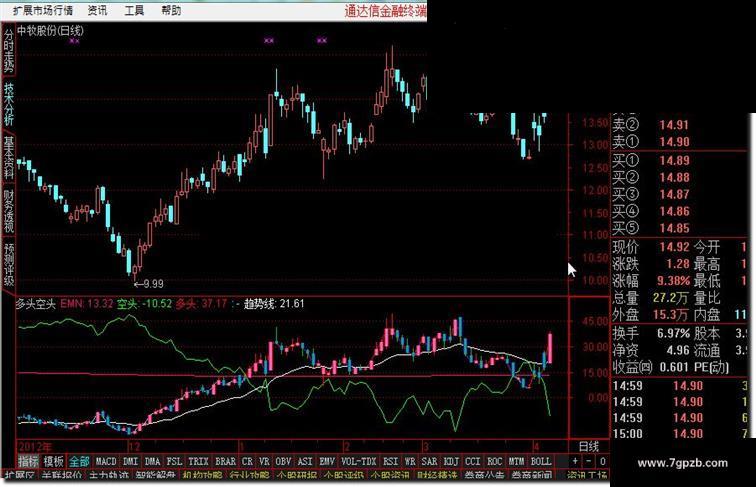Apply the EMV indicator
Viewport: 756px width, 487px height.
(327, 461)
